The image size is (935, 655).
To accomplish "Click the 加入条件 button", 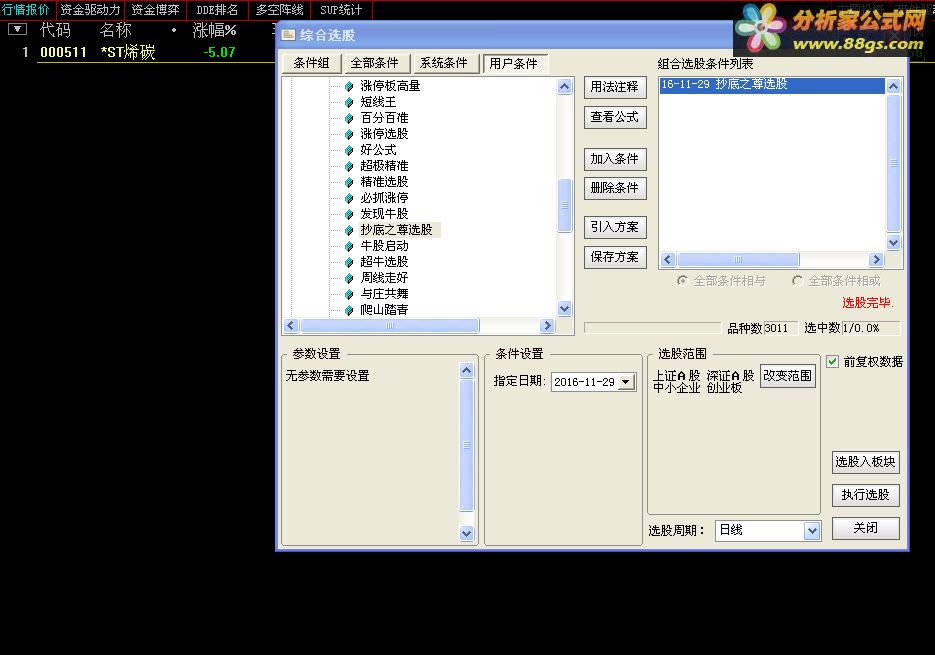I will 615,159.
